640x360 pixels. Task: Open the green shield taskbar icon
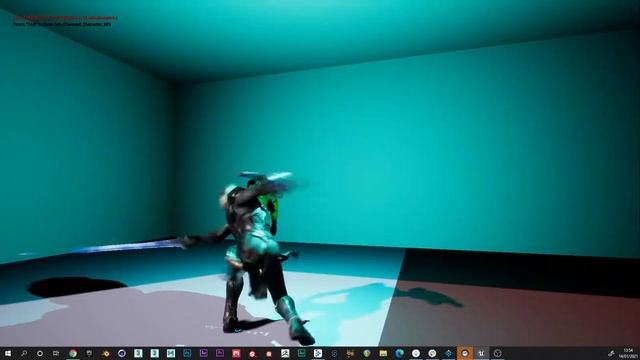click(x=367, y=353)
